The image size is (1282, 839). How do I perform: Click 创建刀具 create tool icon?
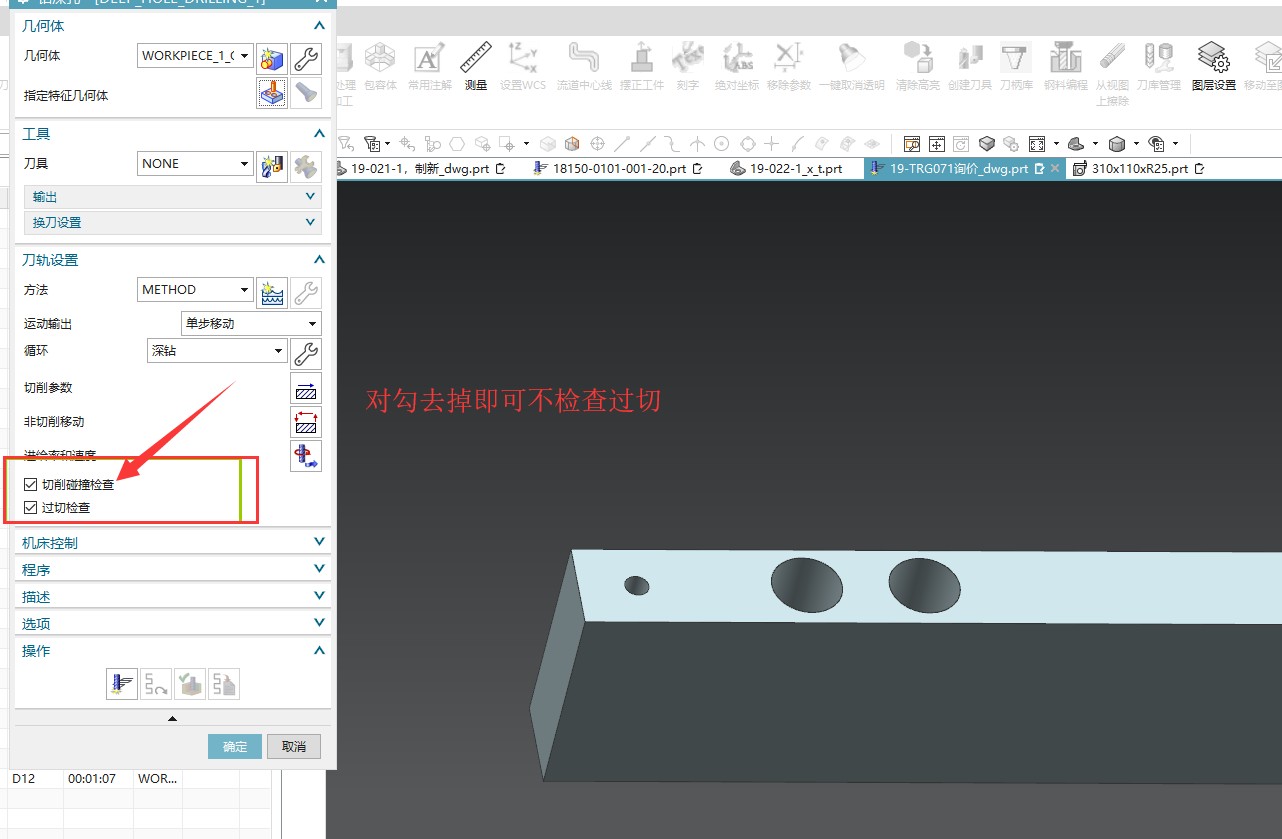click(x=969, y=66)
